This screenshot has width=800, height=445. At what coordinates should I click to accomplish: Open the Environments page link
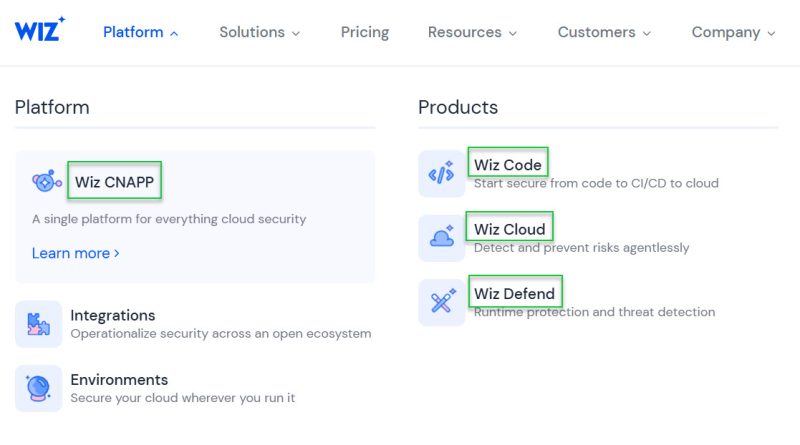119,379
